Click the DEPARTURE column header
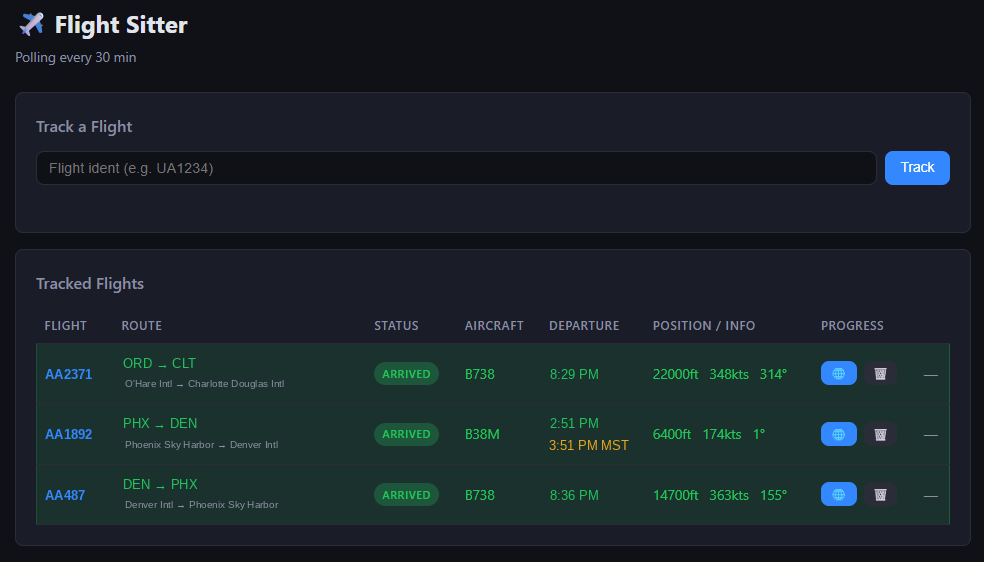 (x=584, y=326)
